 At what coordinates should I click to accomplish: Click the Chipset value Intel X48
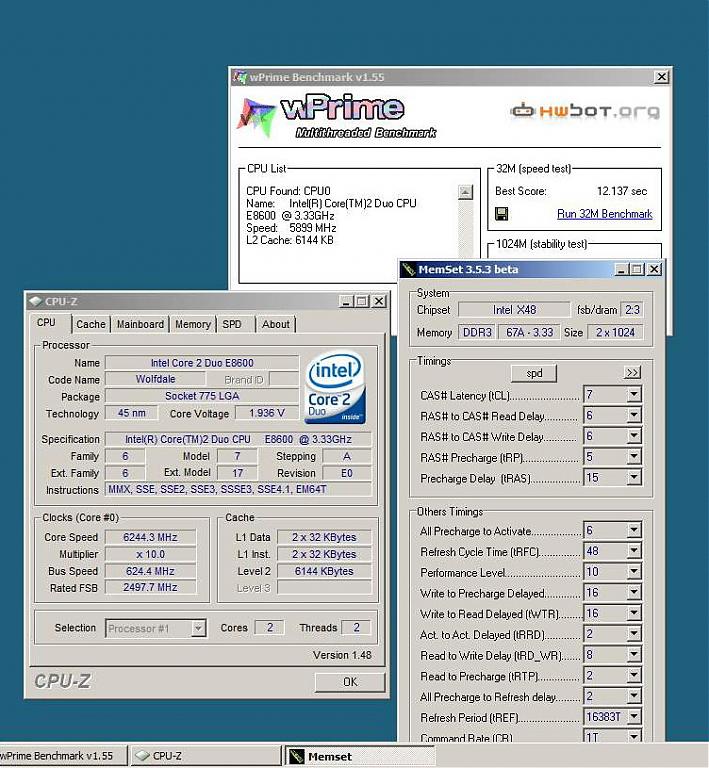(514, 310)
